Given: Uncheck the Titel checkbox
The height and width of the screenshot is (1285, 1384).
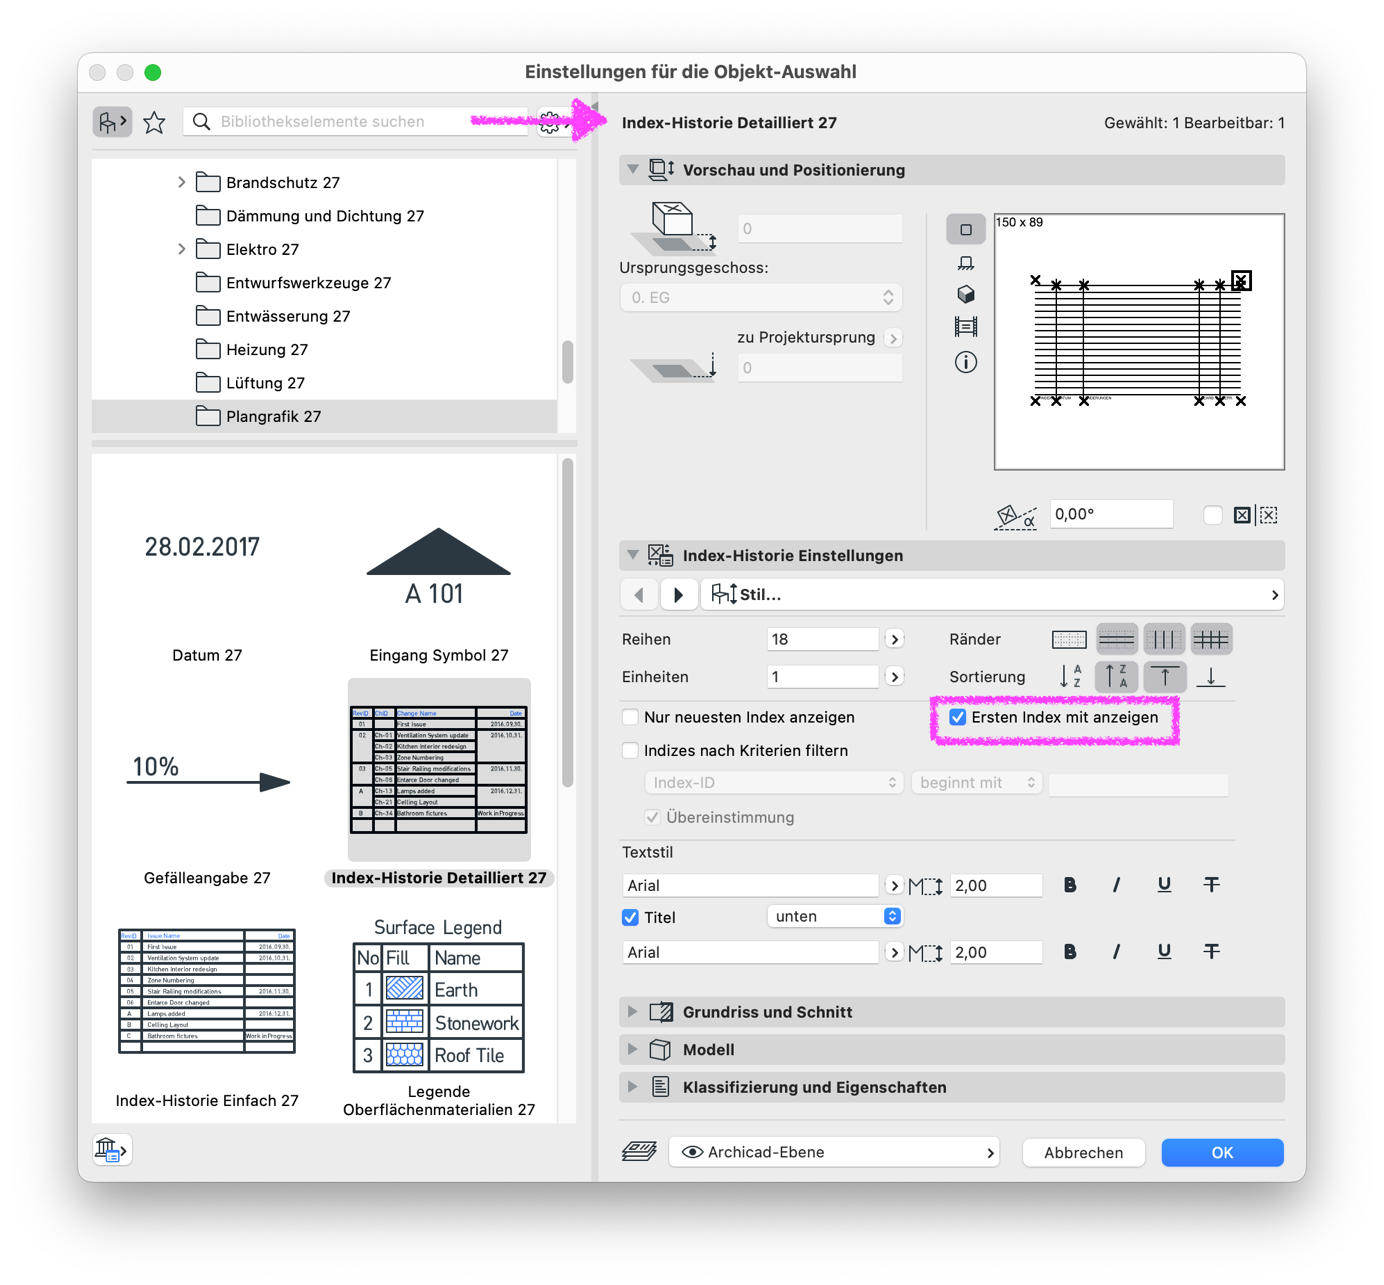Looking at the screenshot, I should [x=630, y=917].
